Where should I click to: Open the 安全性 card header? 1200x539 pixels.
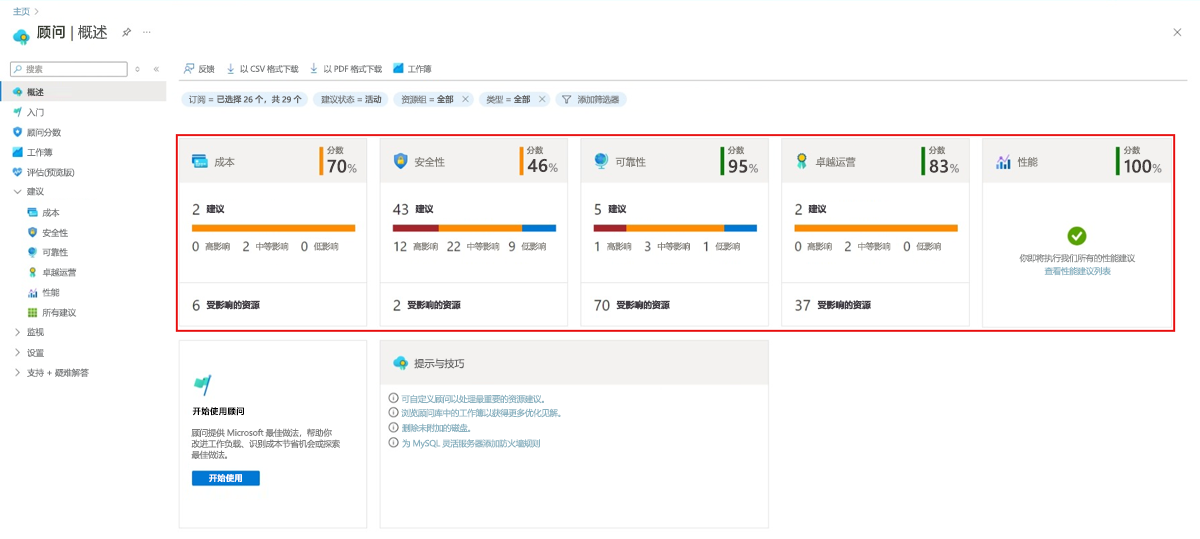(474, 161)
